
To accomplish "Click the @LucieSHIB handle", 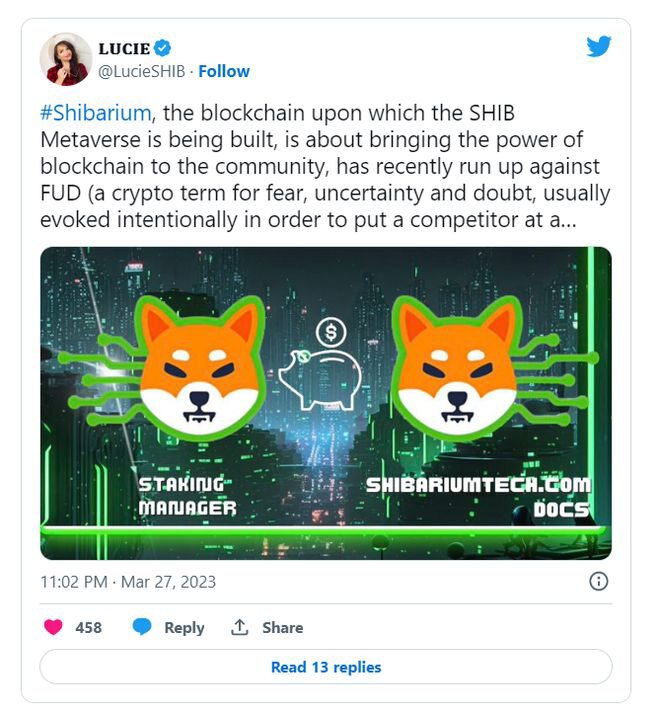I will (x=142, y=71).
